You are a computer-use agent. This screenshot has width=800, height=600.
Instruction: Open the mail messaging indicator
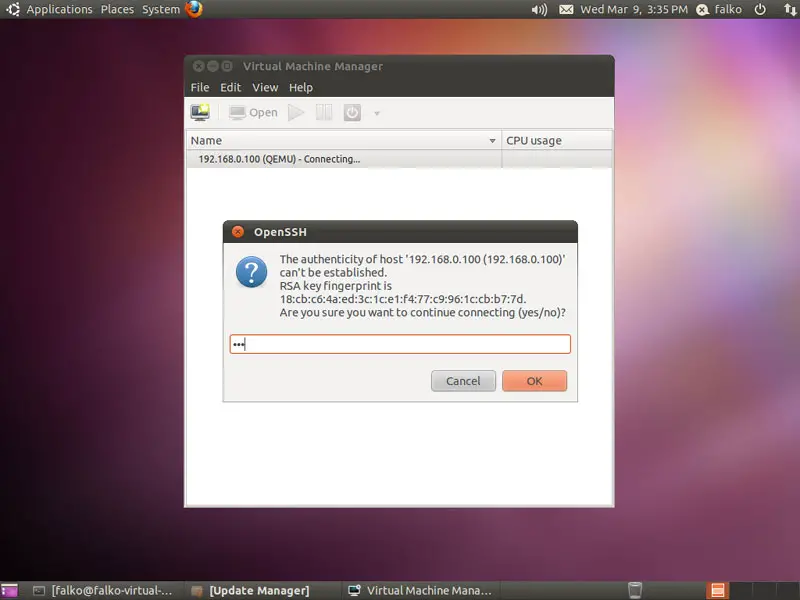566,10
